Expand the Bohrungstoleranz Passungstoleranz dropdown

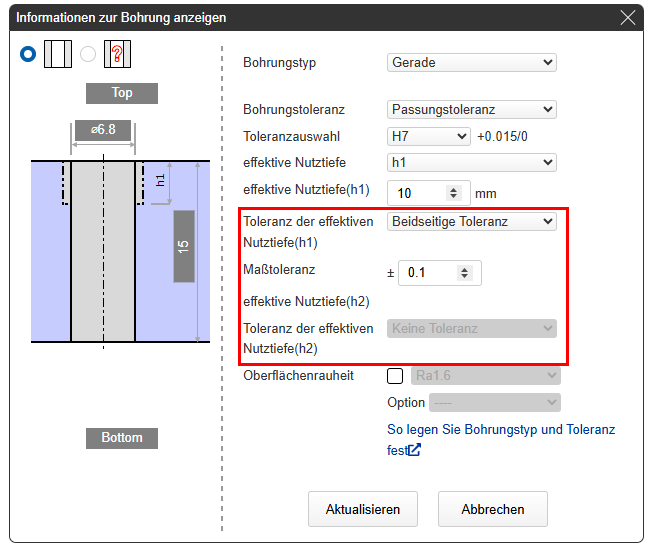click(471, 109)
